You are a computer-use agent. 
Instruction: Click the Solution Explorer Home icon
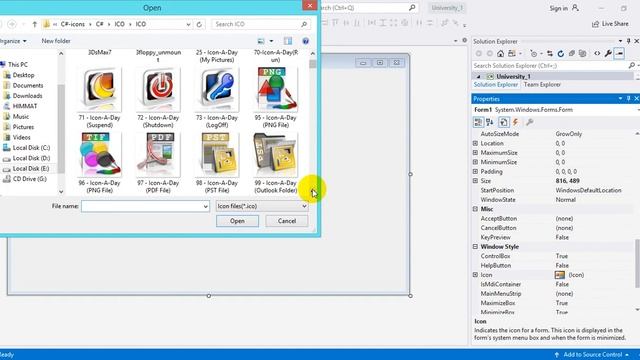pyautogui.click(x=500, y=54)
